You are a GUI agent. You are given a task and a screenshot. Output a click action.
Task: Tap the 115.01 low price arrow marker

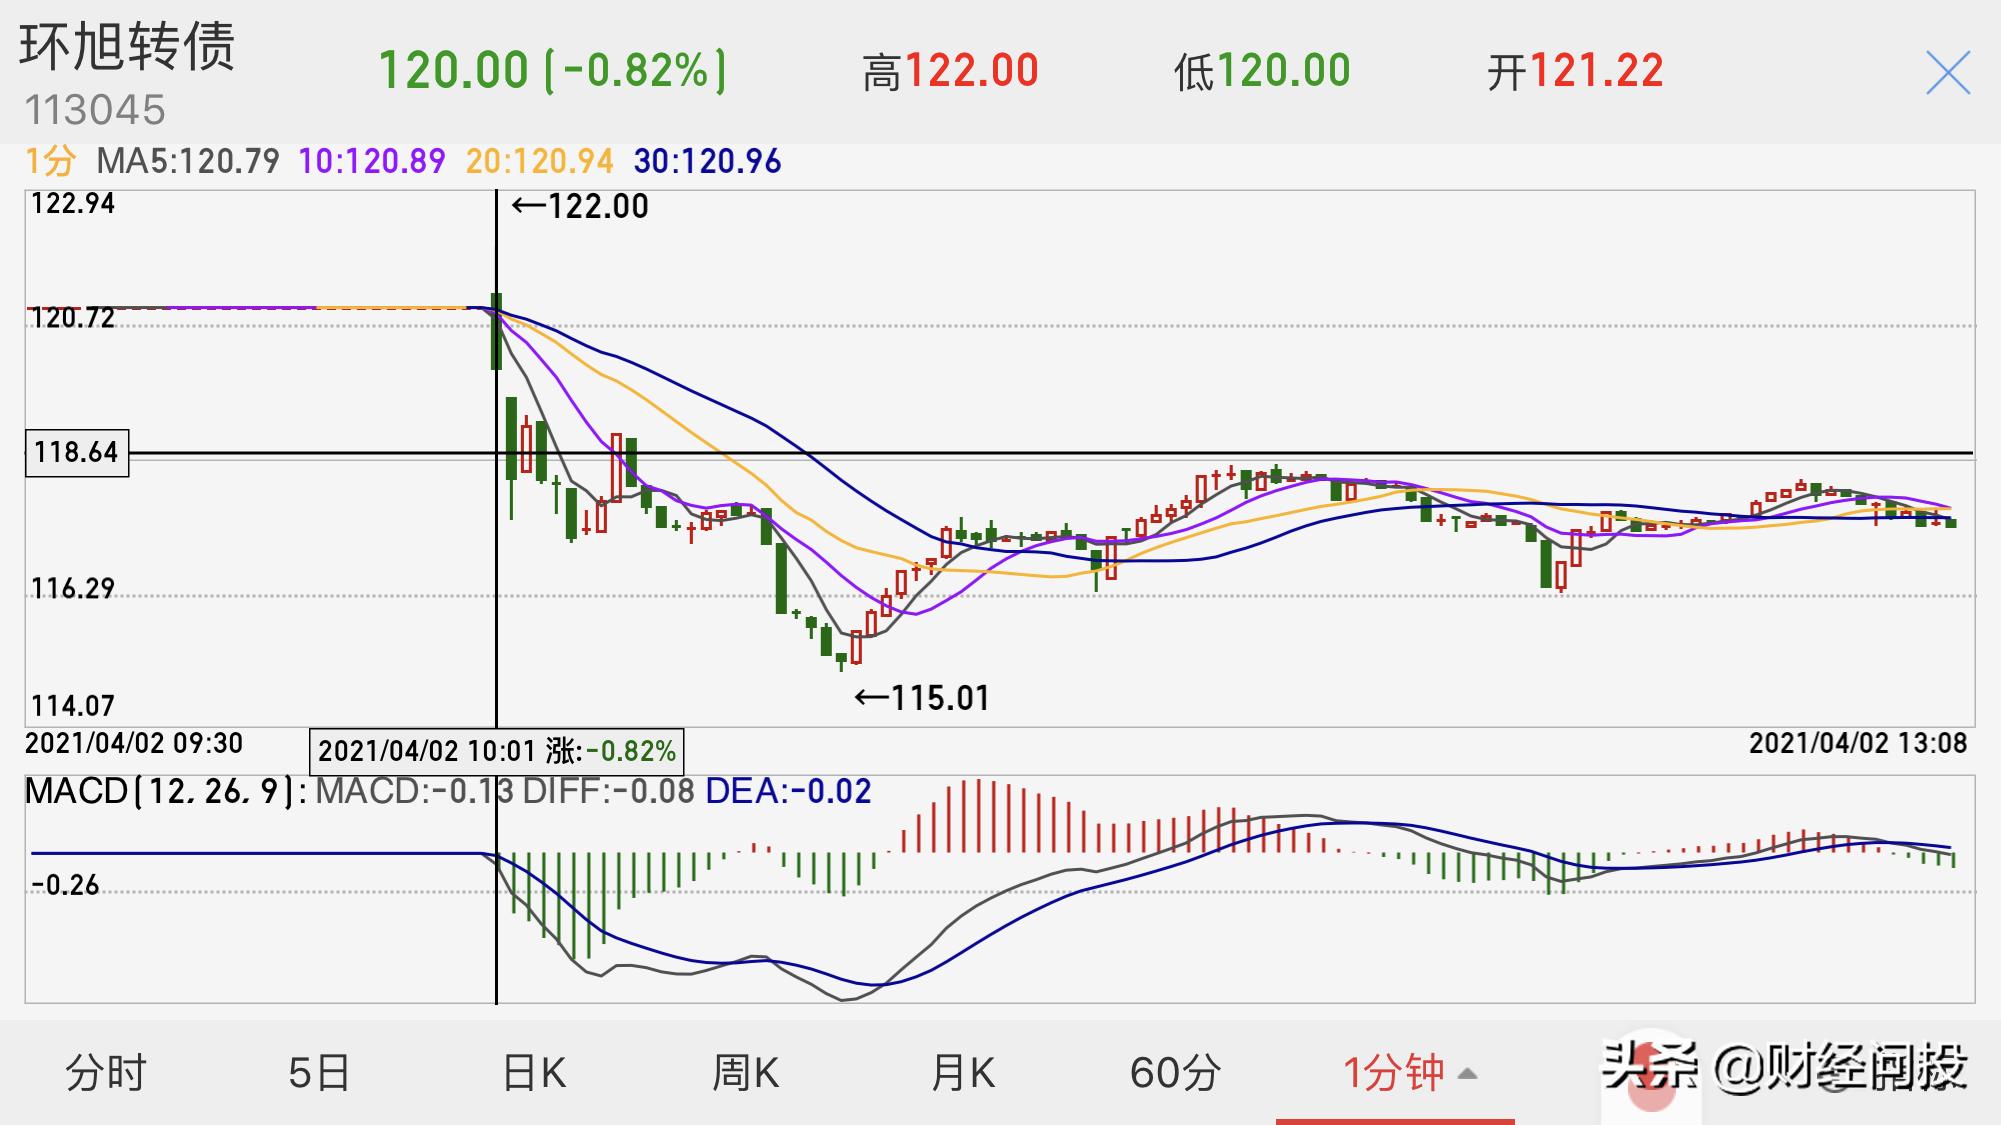point(922,698)
